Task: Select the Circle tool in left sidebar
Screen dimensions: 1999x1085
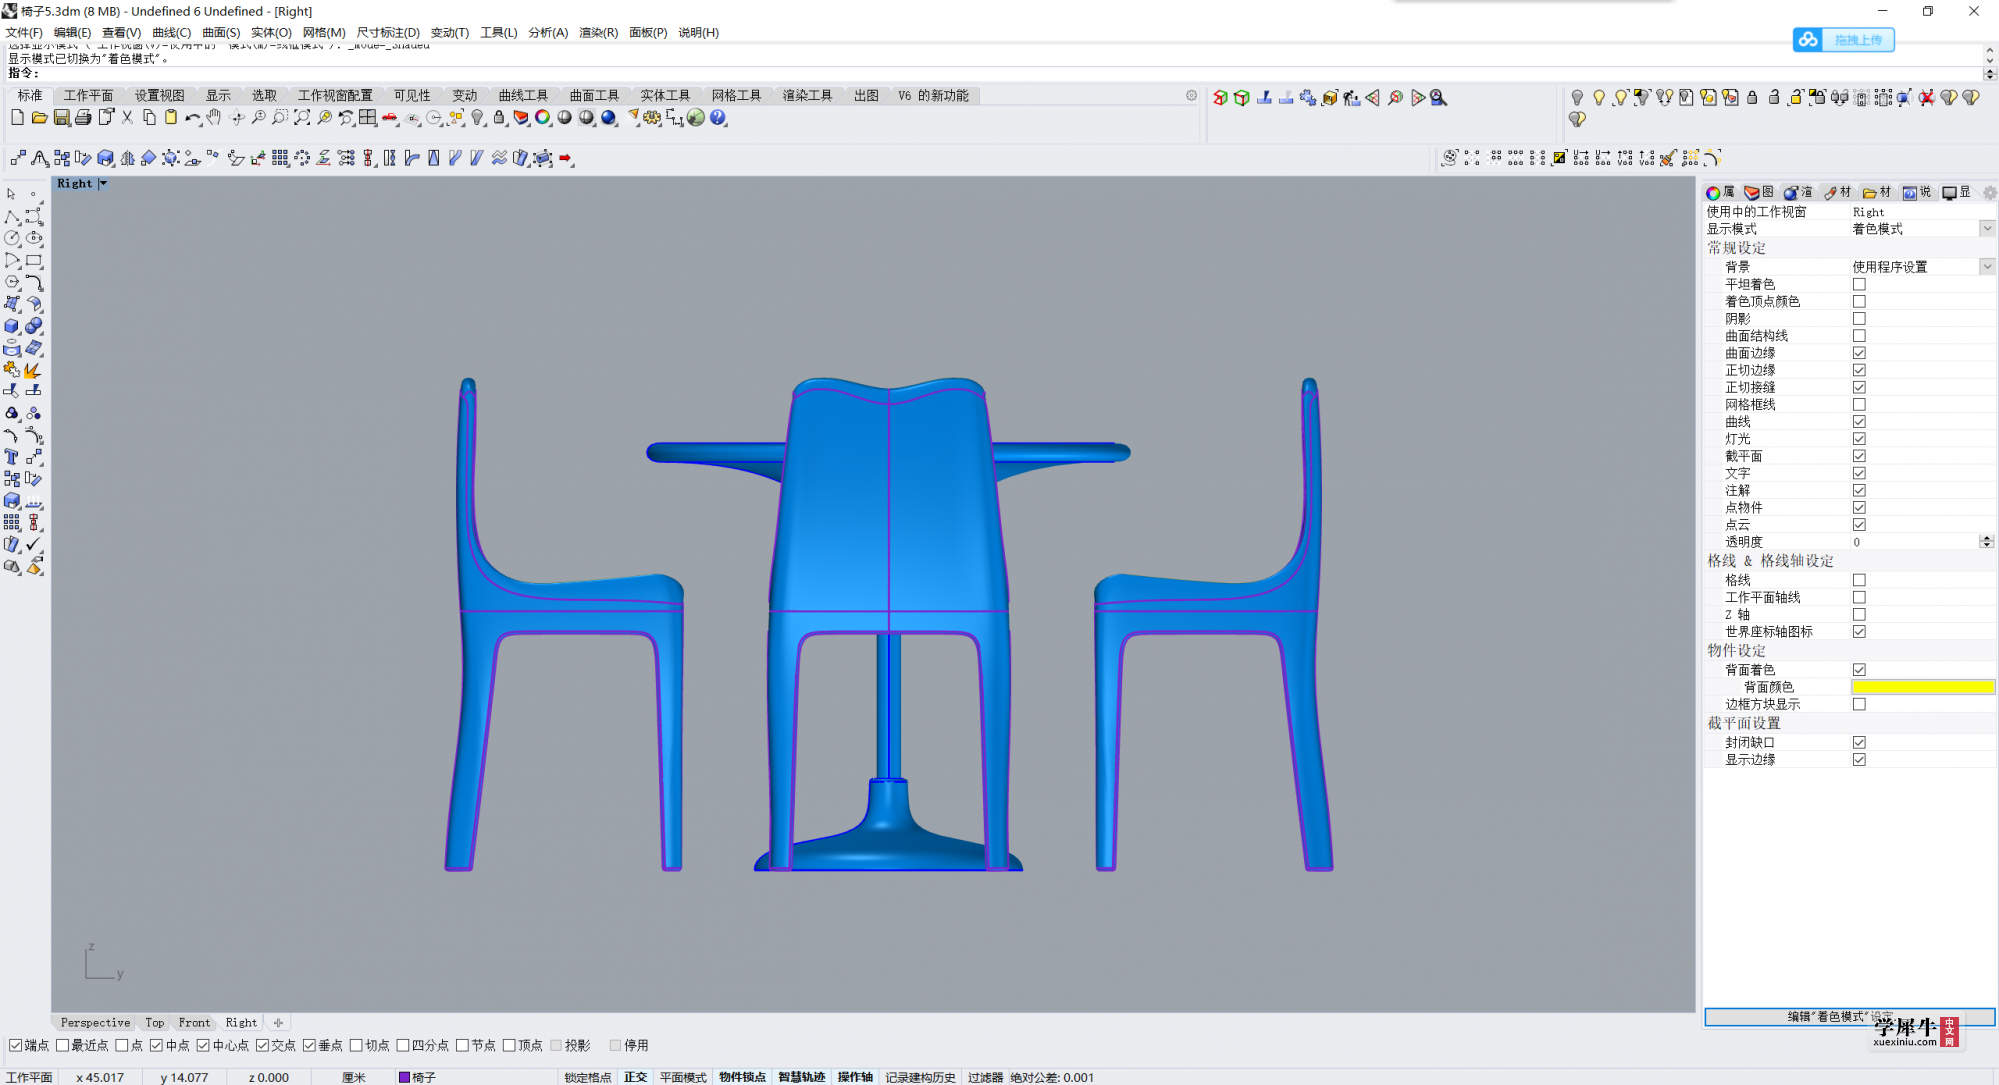Action: point(12,238)
